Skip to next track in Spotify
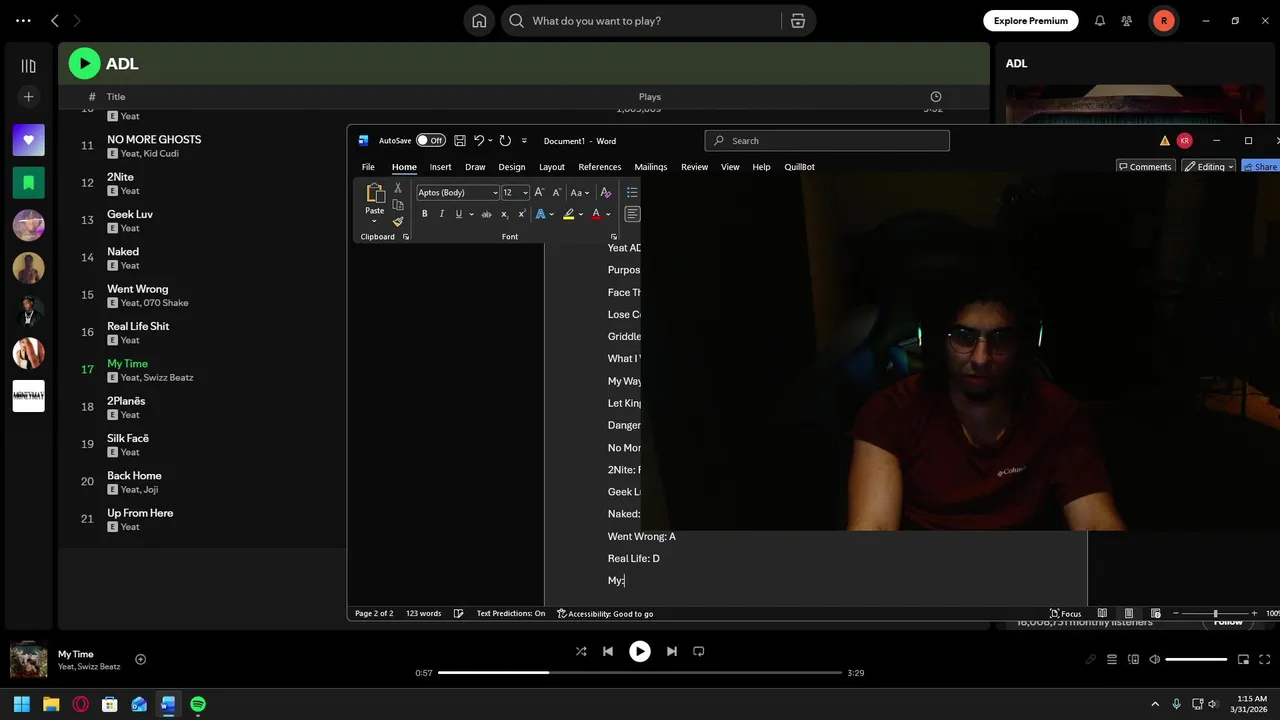 pyautogui.click(x=672, y=651)
